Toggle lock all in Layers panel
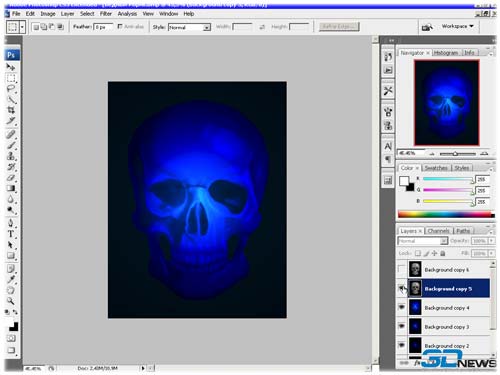Image resolution: width=500 pixels, height=375 pixels. tap(443, 253)
